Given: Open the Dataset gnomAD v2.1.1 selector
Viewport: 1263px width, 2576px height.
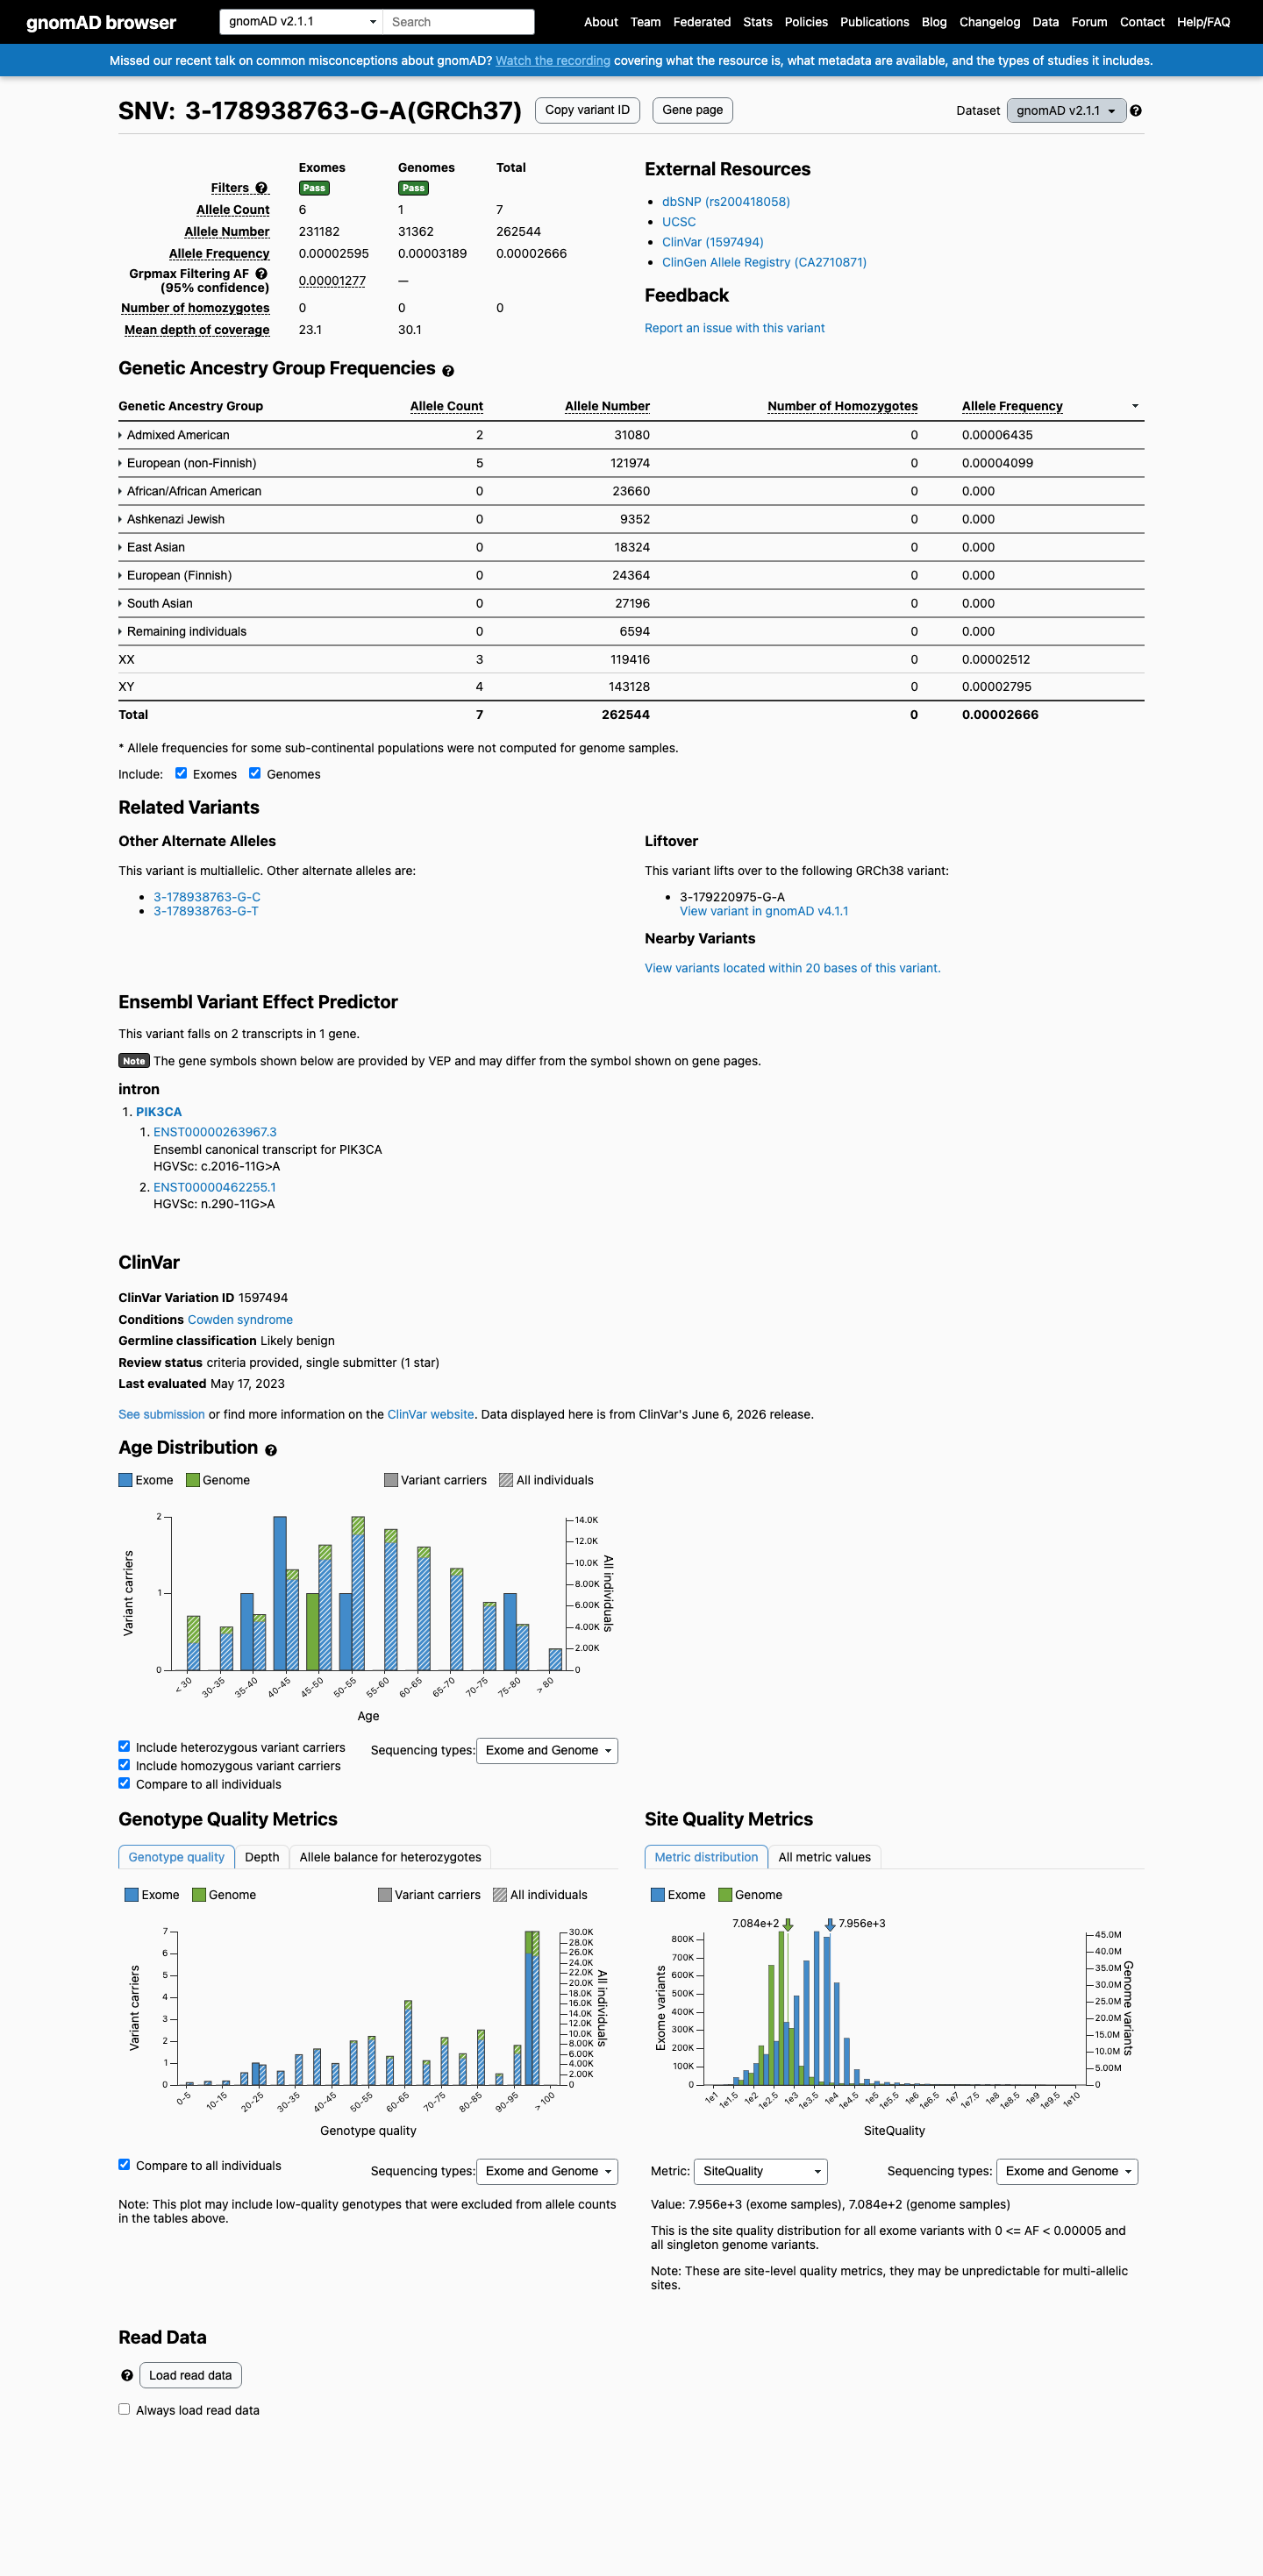Looking at the screenshot, I should coord(1066,111).
